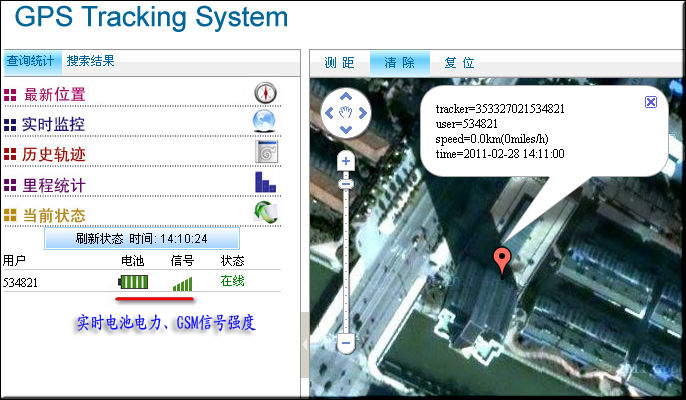
Task: Click the map zoom slider track
Action: point(346,260)
